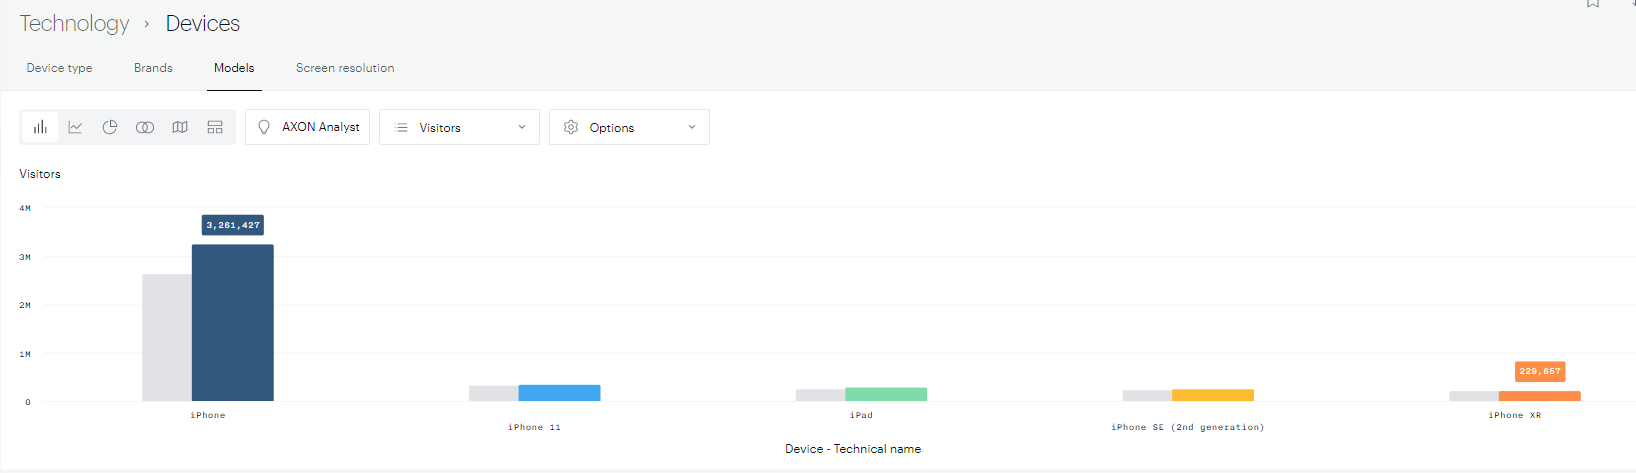Launch the AXON Analyst button
The width and height of the screenshot is (1636, 473).
click(x=307, y=127)
